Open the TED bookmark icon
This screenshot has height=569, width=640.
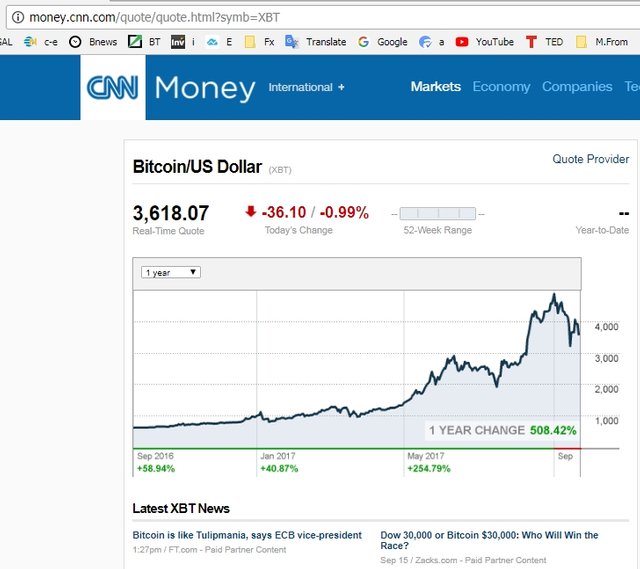coord(531,42)
